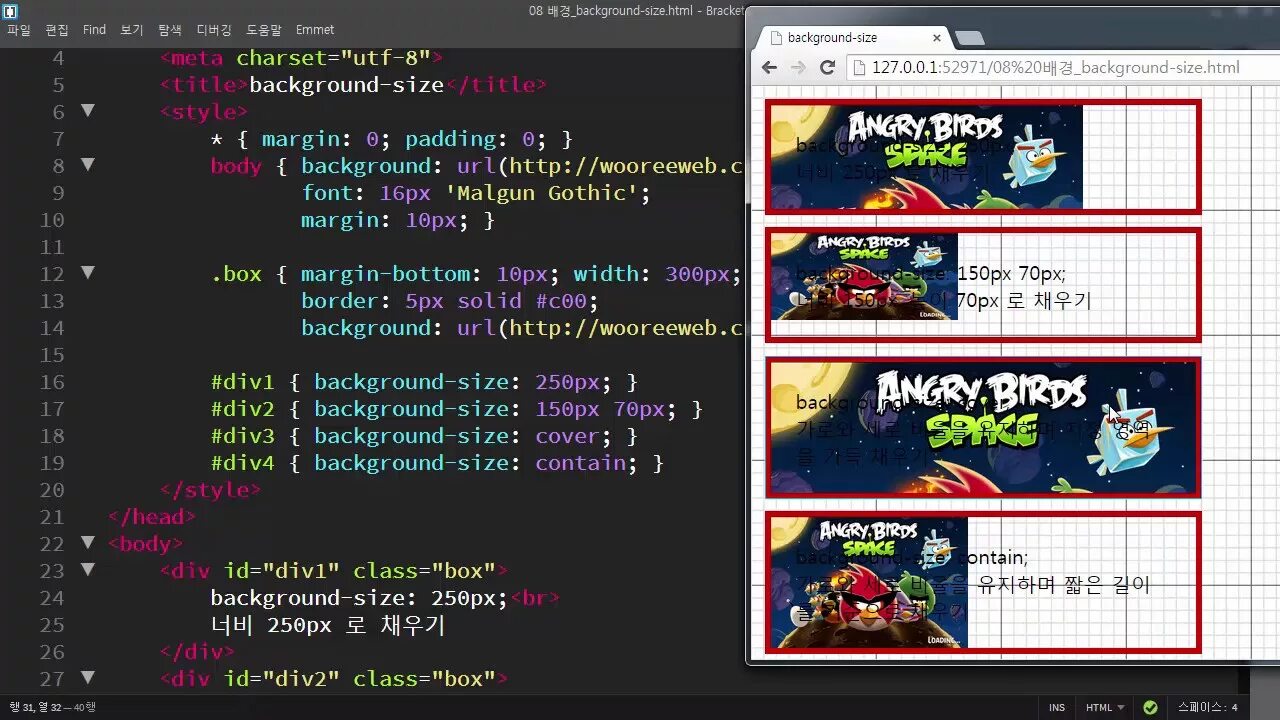Click the green checkmark linting status icon
The height and width of the screenshot is (720, 1280).
tap(1150, 708)
